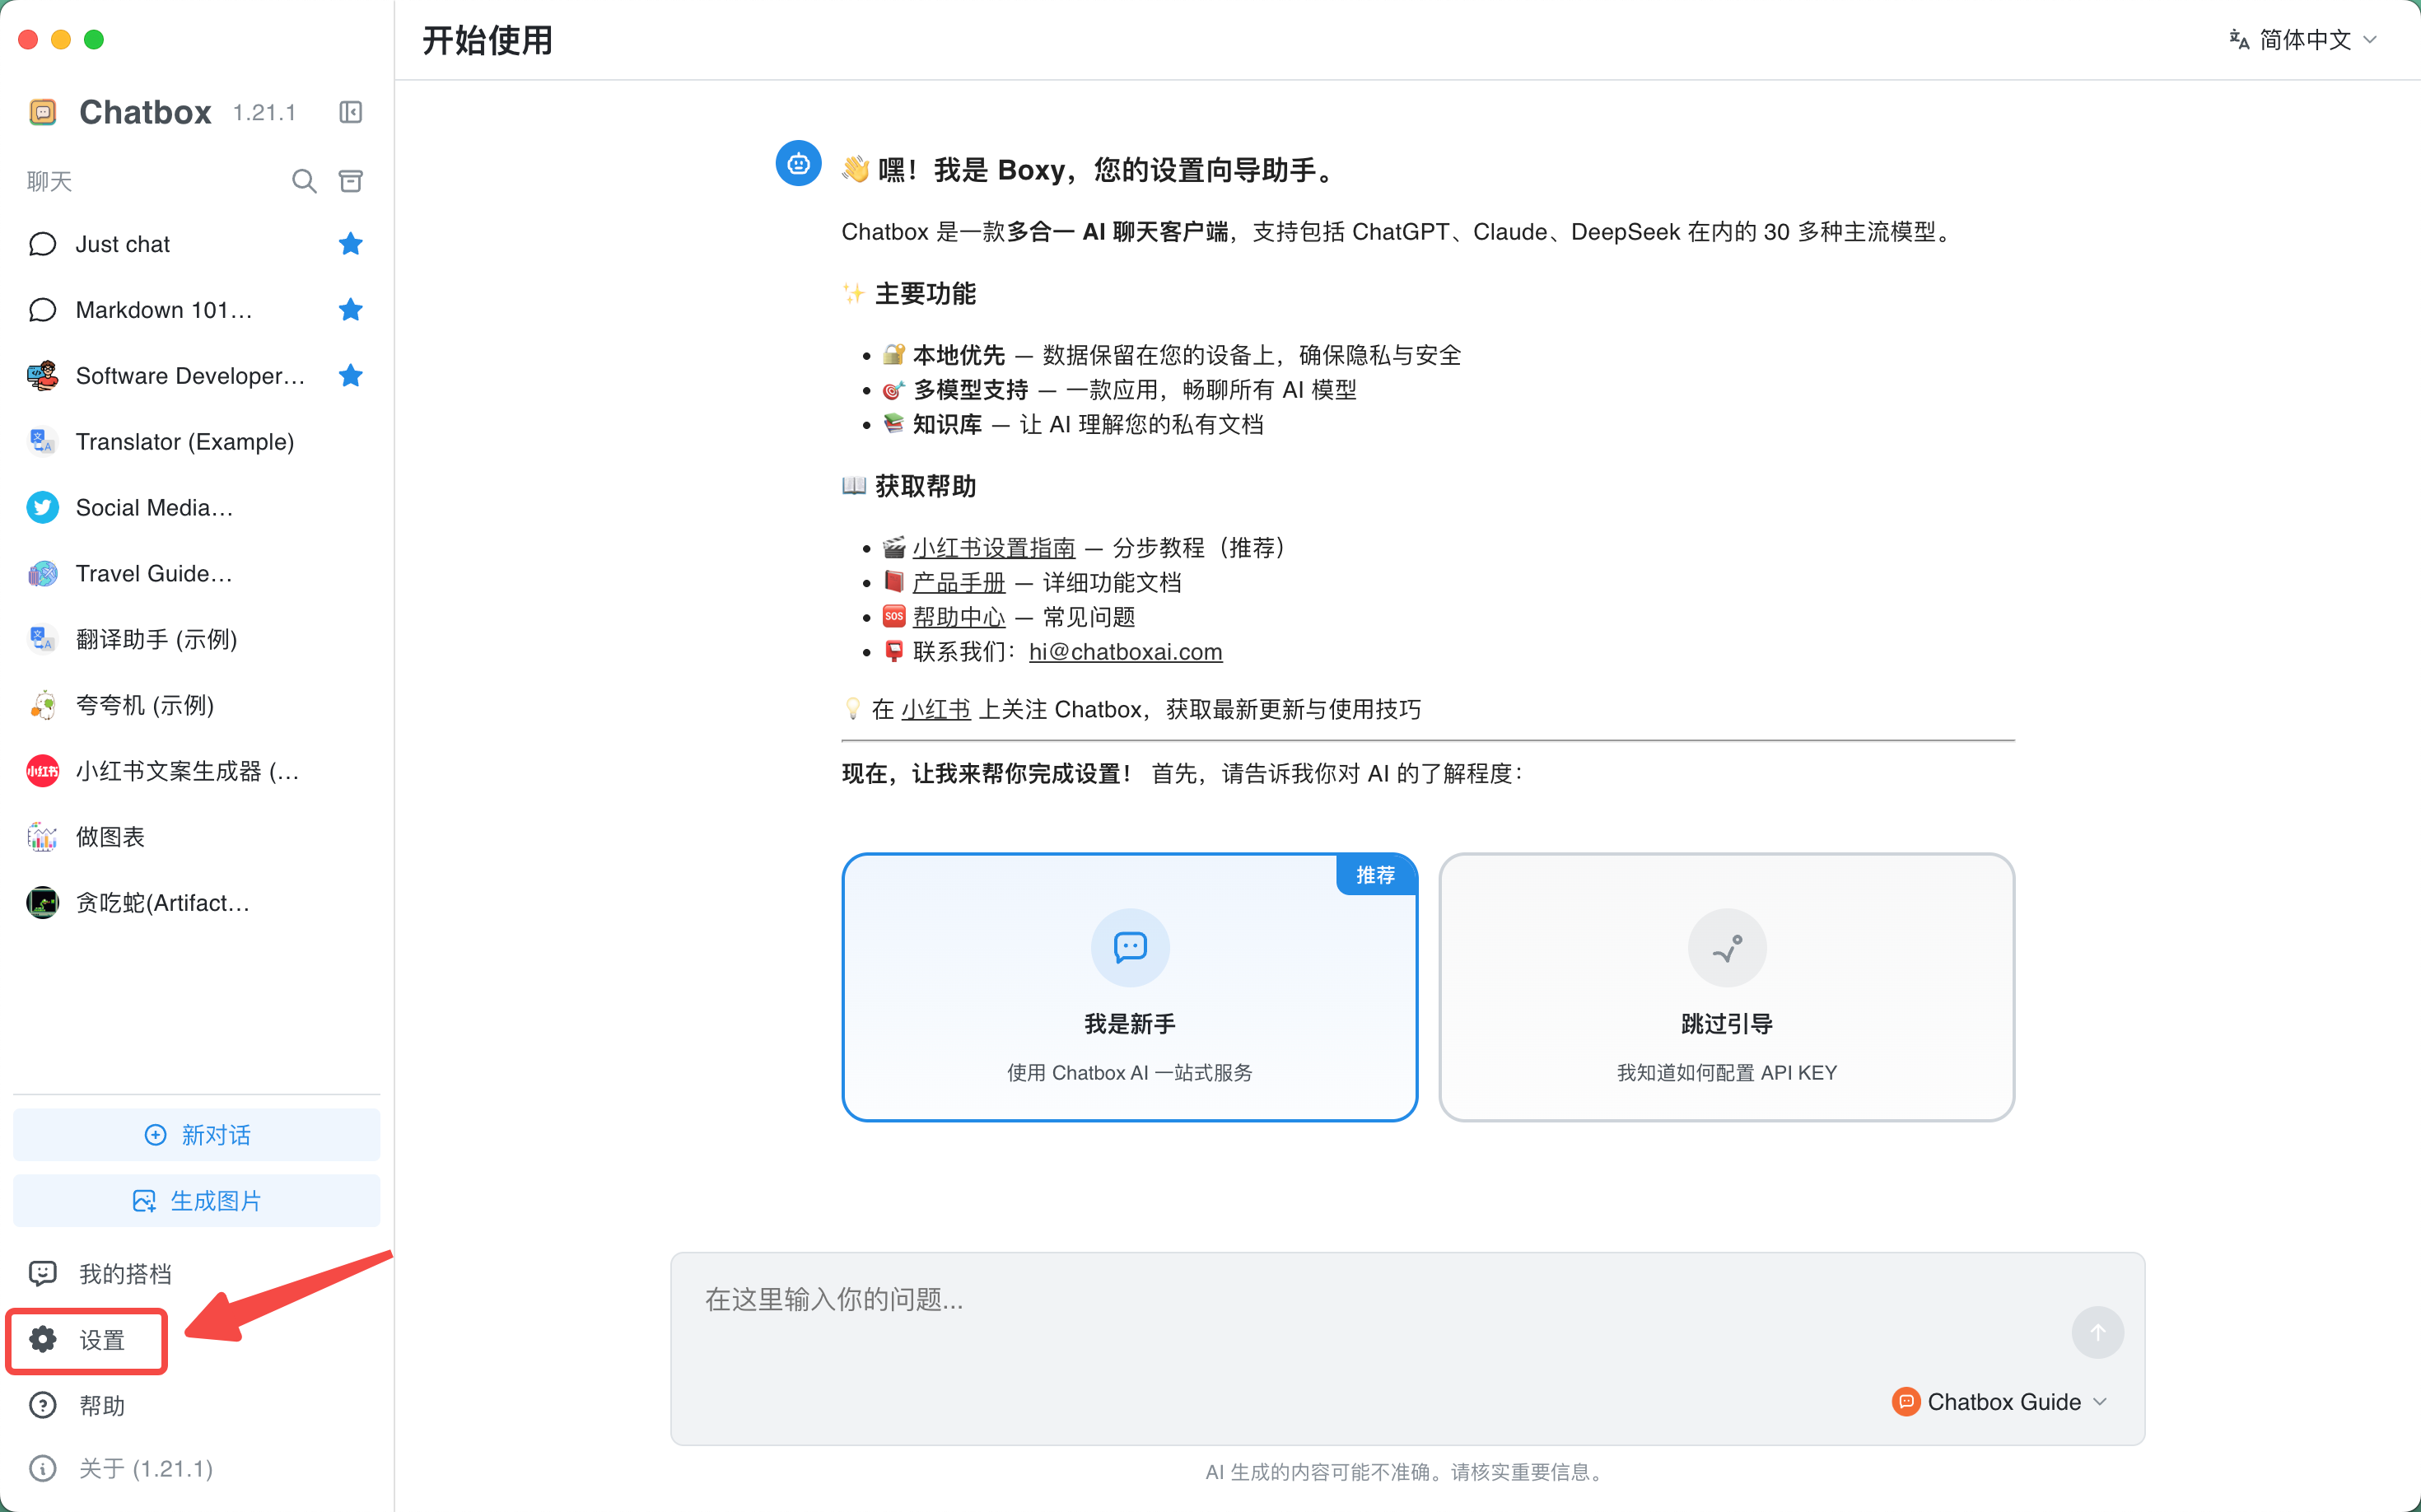Viewport: 2421px width, 1512px height.
Task: Unstar the Markdown 101 conversation
Action: coord(350,310)
